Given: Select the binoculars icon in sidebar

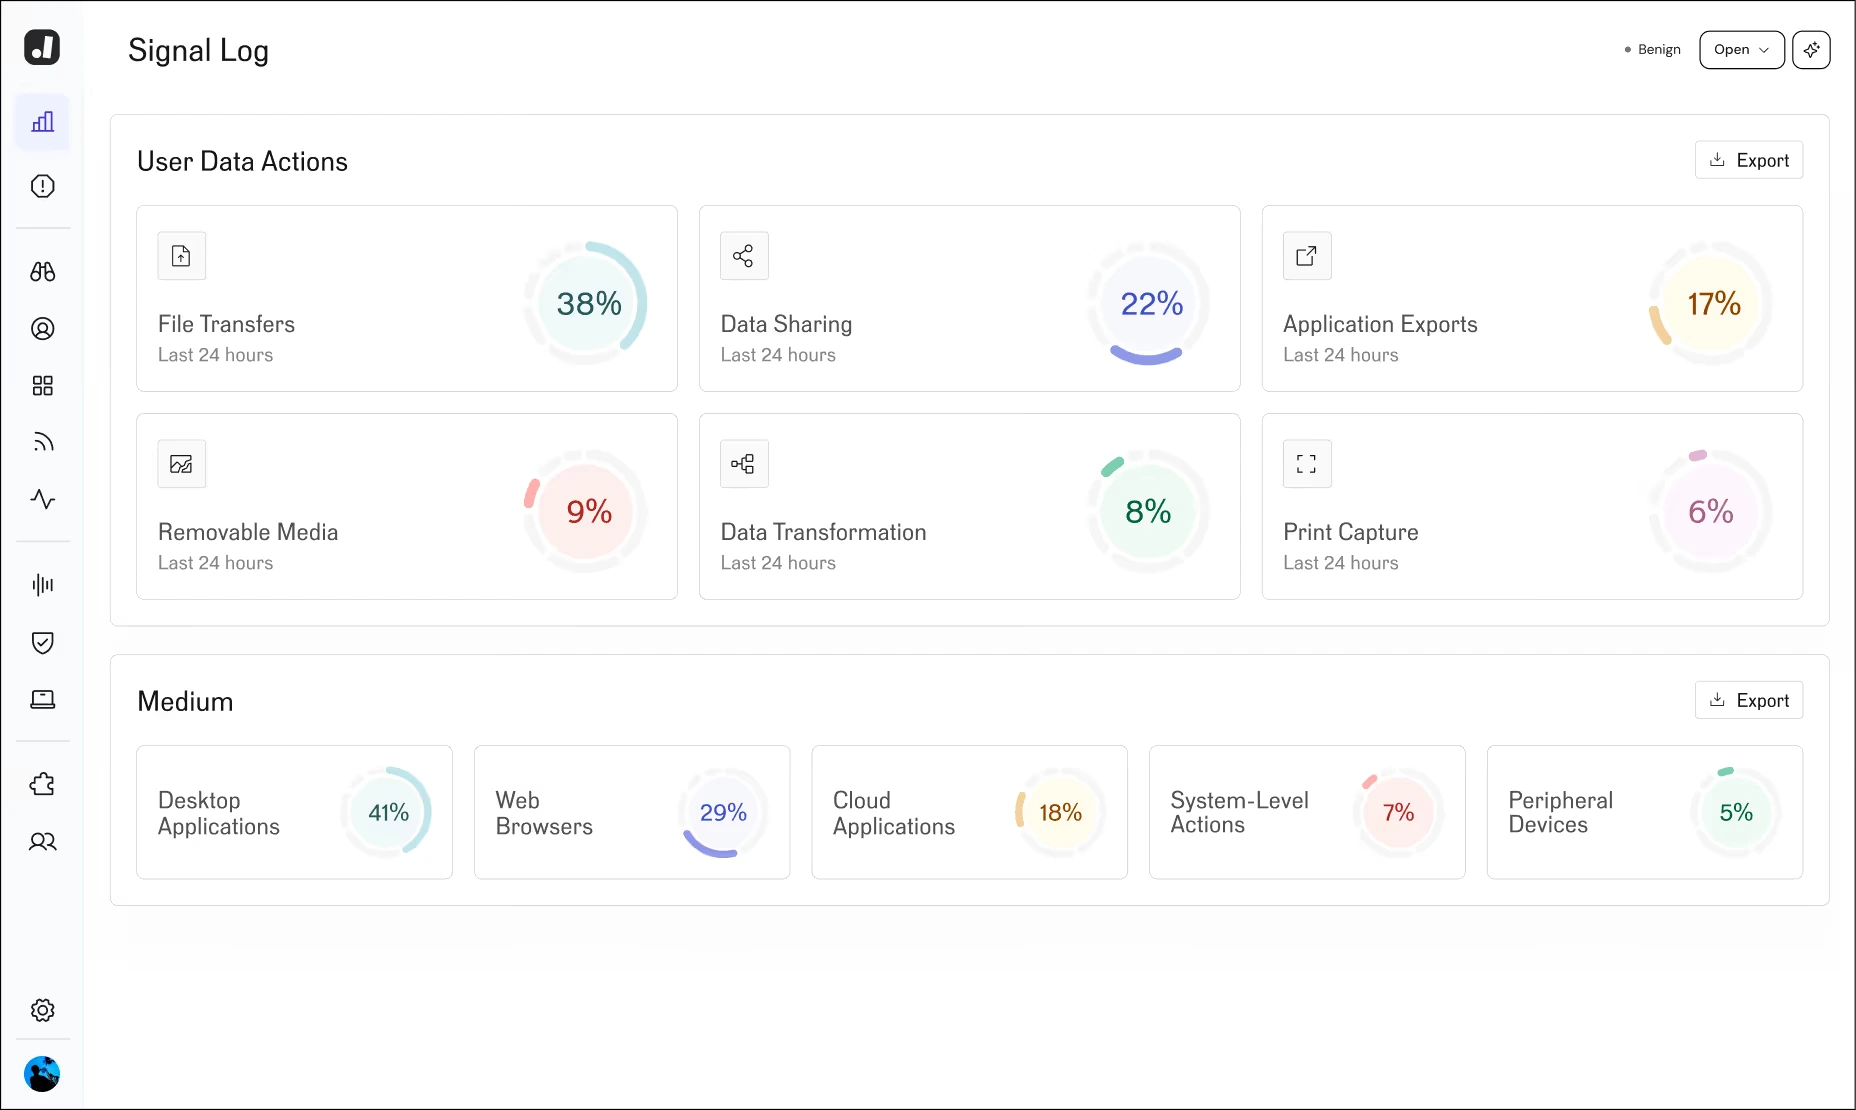Looking at the screenshot, I should [43, 272].
